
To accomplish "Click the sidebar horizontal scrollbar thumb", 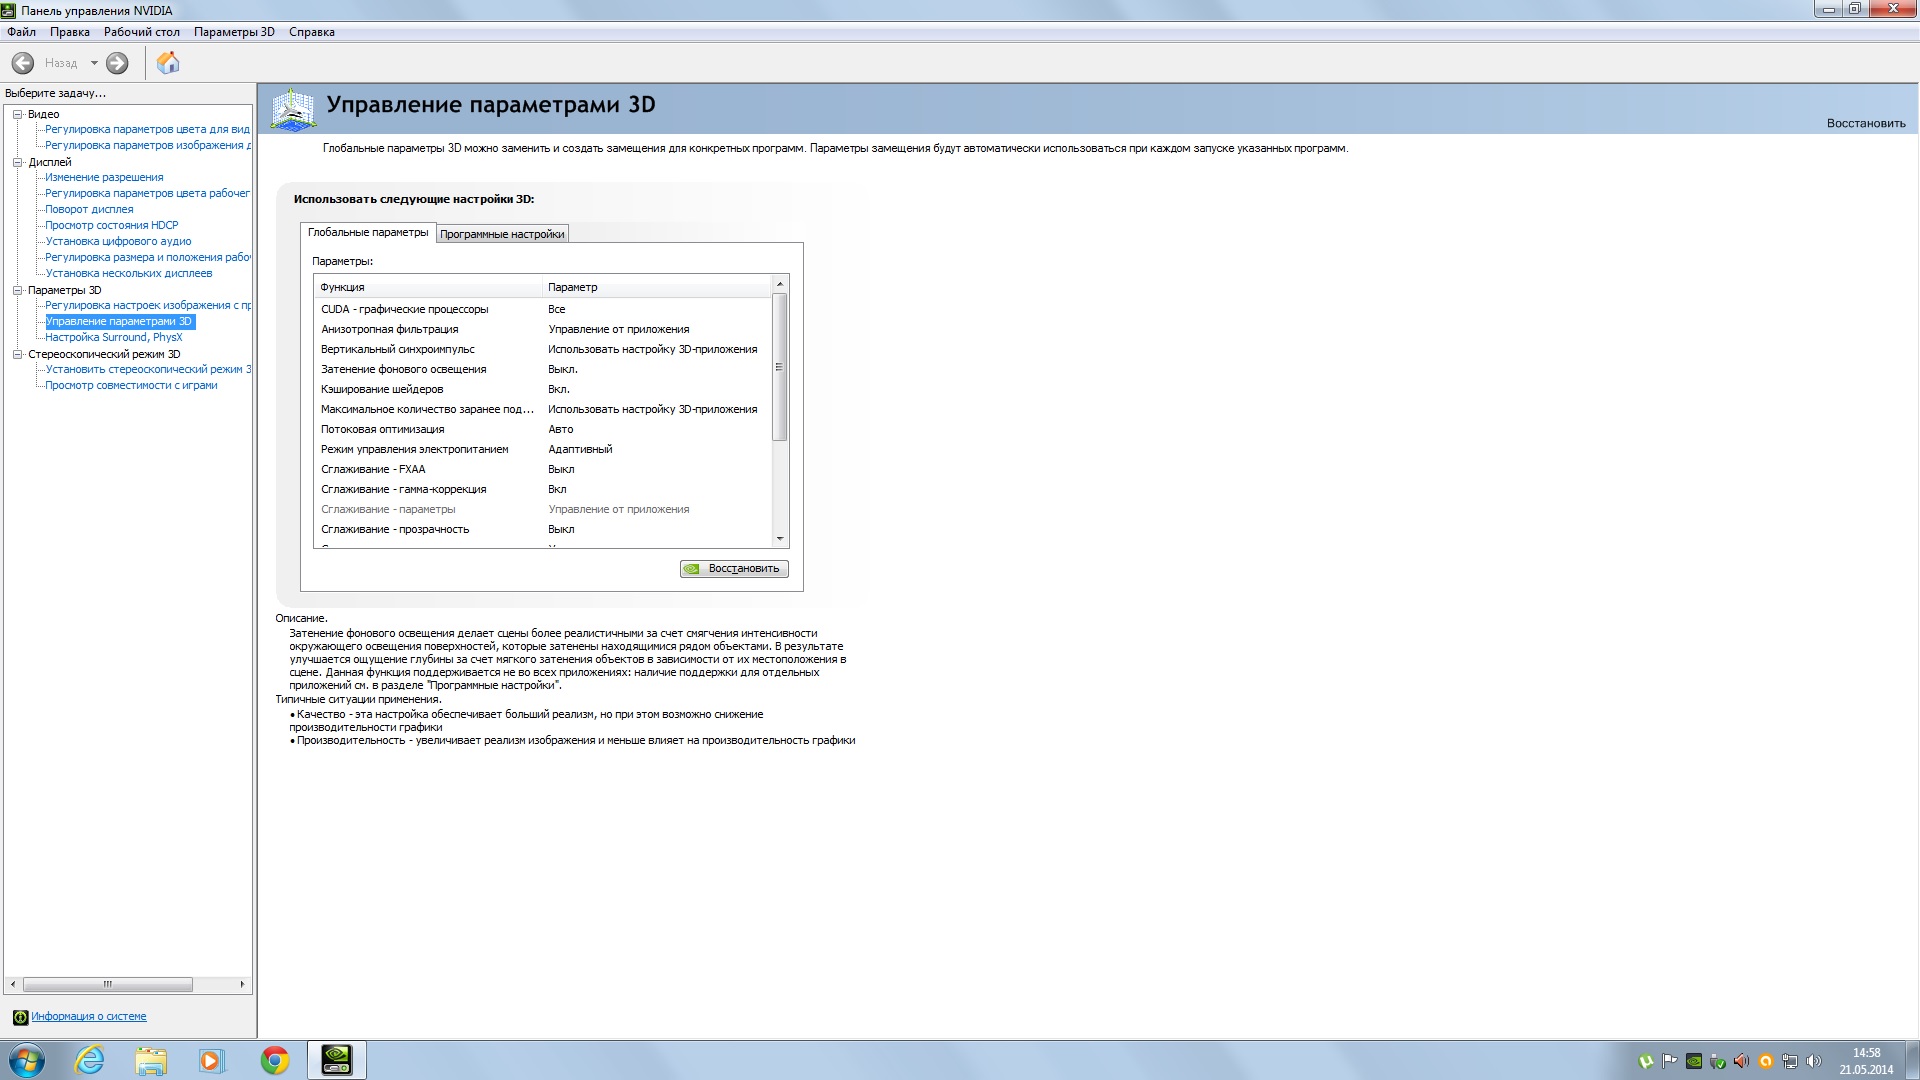I will [x=107, y=984].
